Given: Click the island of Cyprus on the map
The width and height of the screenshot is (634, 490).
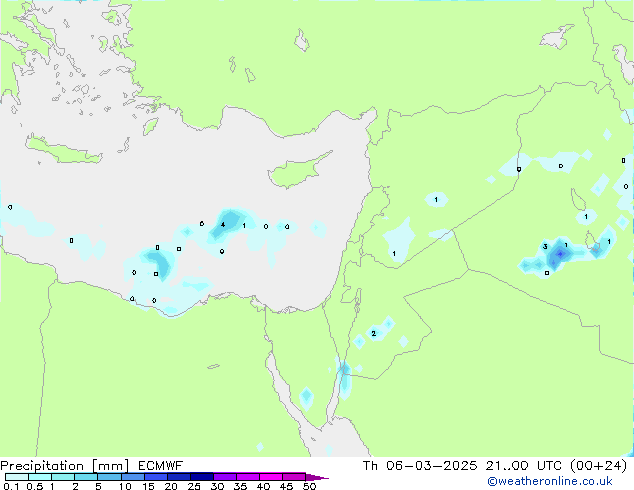Looking at the screenshot, I should coord(298,170).
